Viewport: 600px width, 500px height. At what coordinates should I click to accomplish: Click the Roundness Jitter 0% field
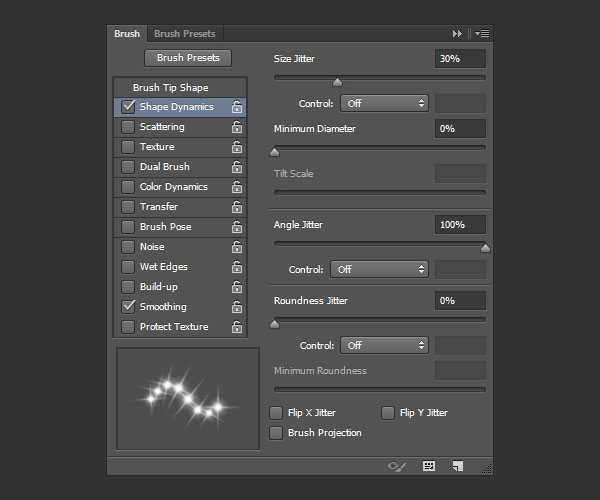click(x=460, y=301)
